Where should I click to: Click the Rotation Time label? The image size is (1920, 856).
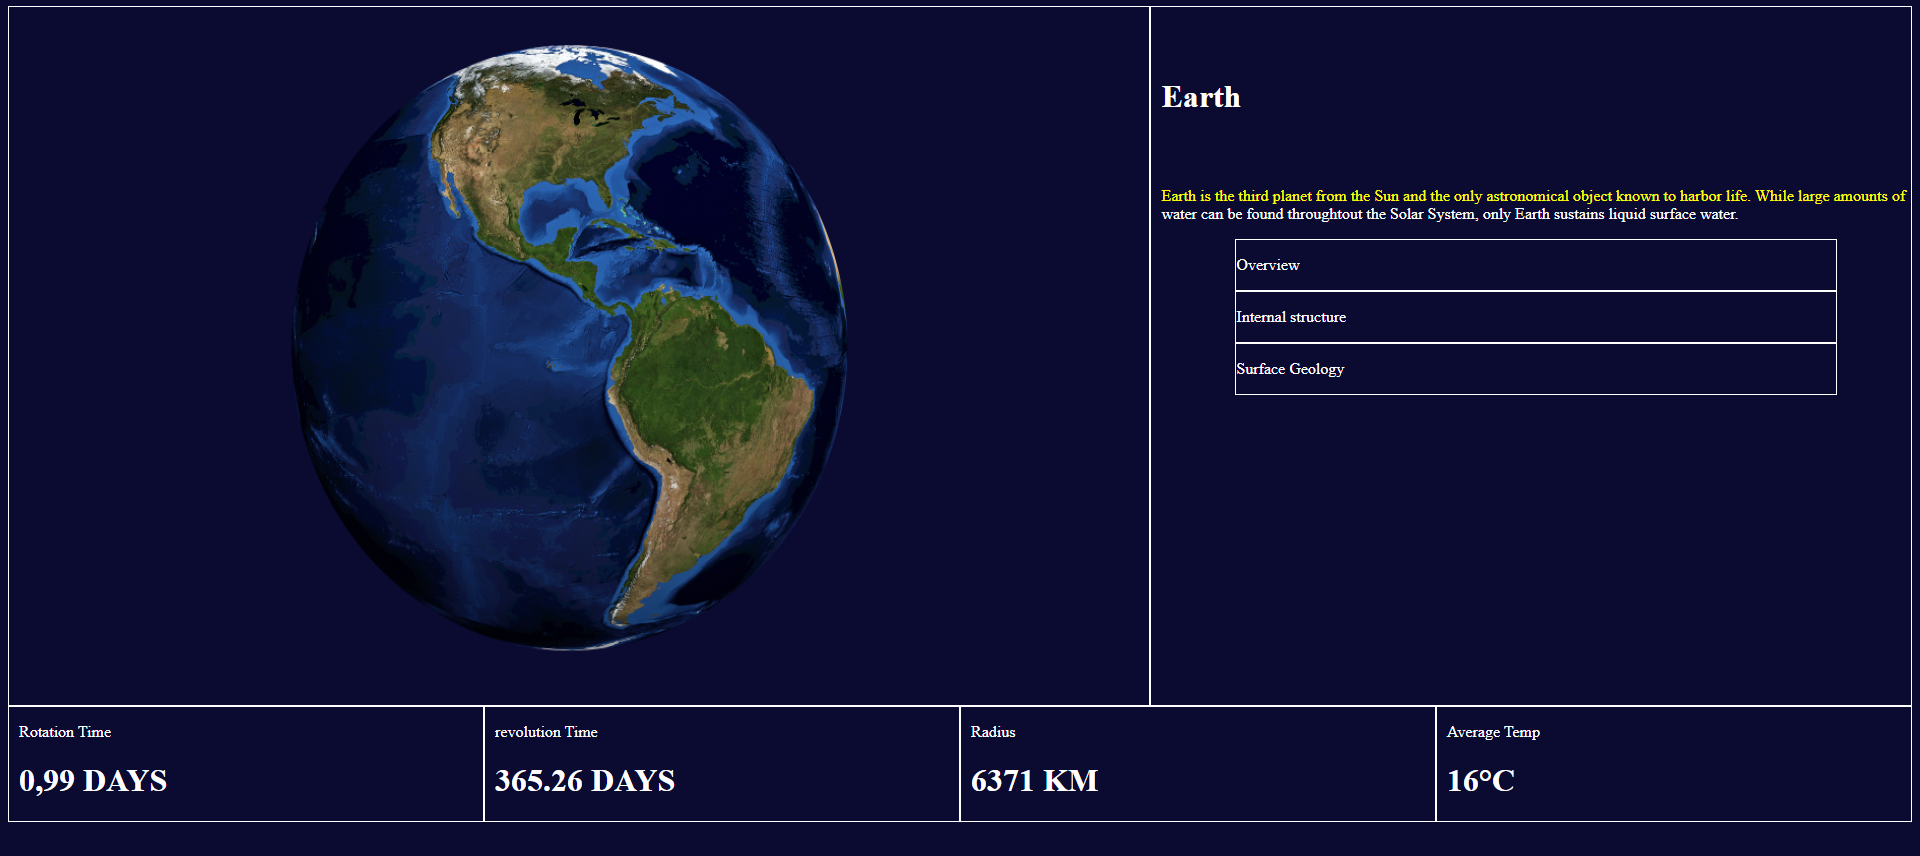pyautogui.click(x=65, y=732)
